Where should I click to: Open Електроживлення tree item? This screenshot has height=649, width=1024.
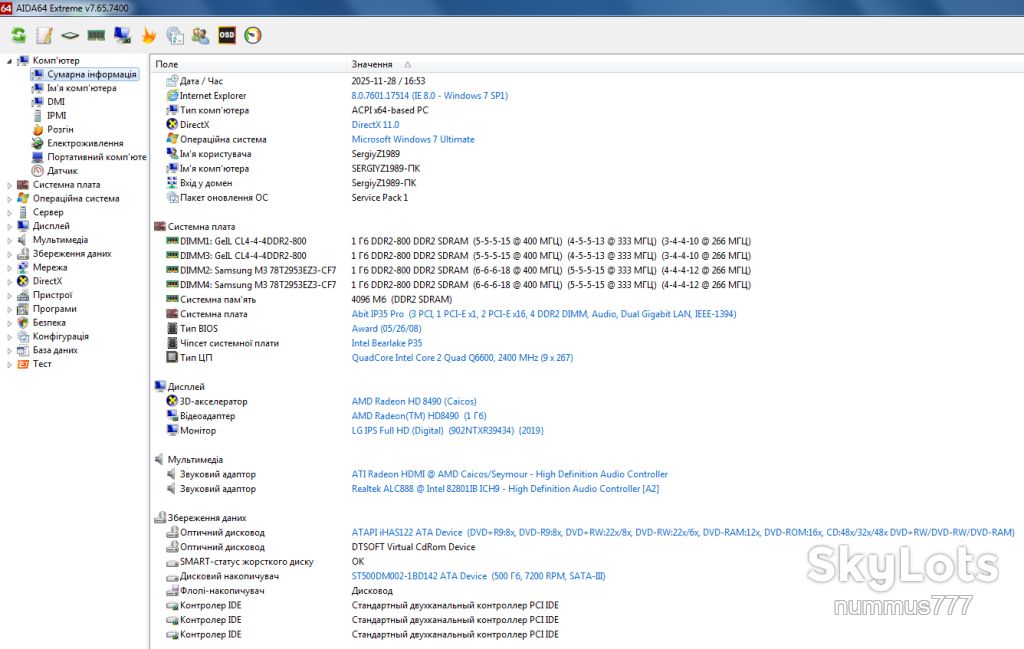pyautogui.click(x=85, y=143)
